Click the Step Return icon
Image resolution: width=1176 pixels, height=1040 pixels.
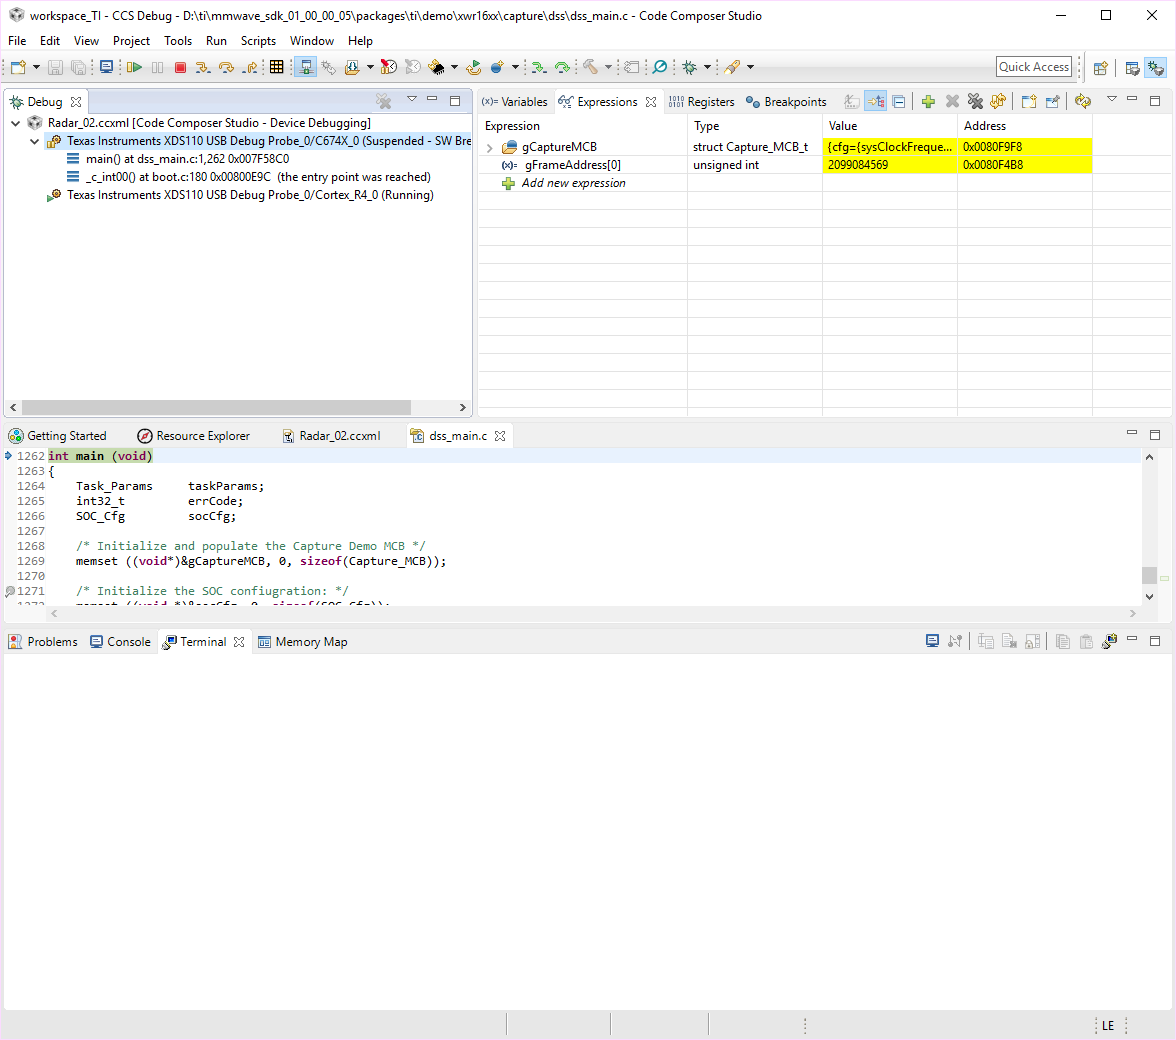[250, 67]
